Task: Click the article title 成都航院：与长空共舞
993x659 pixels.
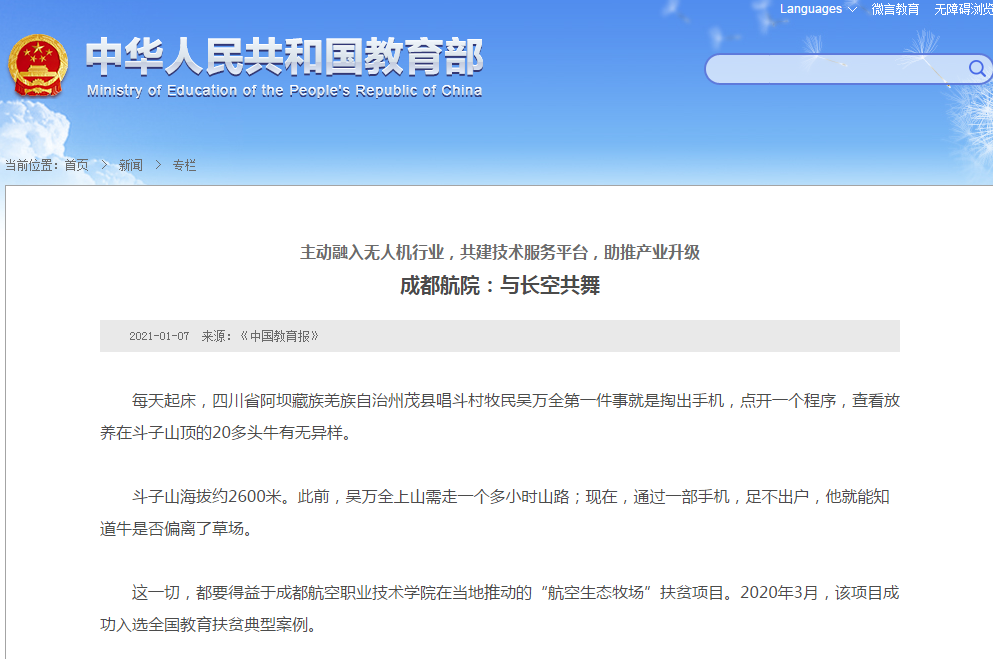Action: tap(500, 286)
